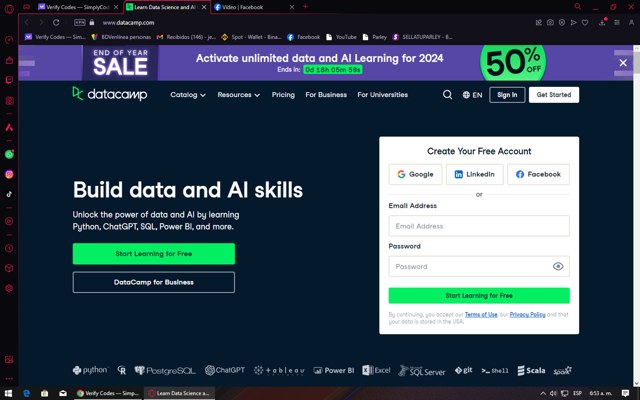This screenshot has width=640, height=400.
Task: Sign up with Facebook
Action: point(538,174)
